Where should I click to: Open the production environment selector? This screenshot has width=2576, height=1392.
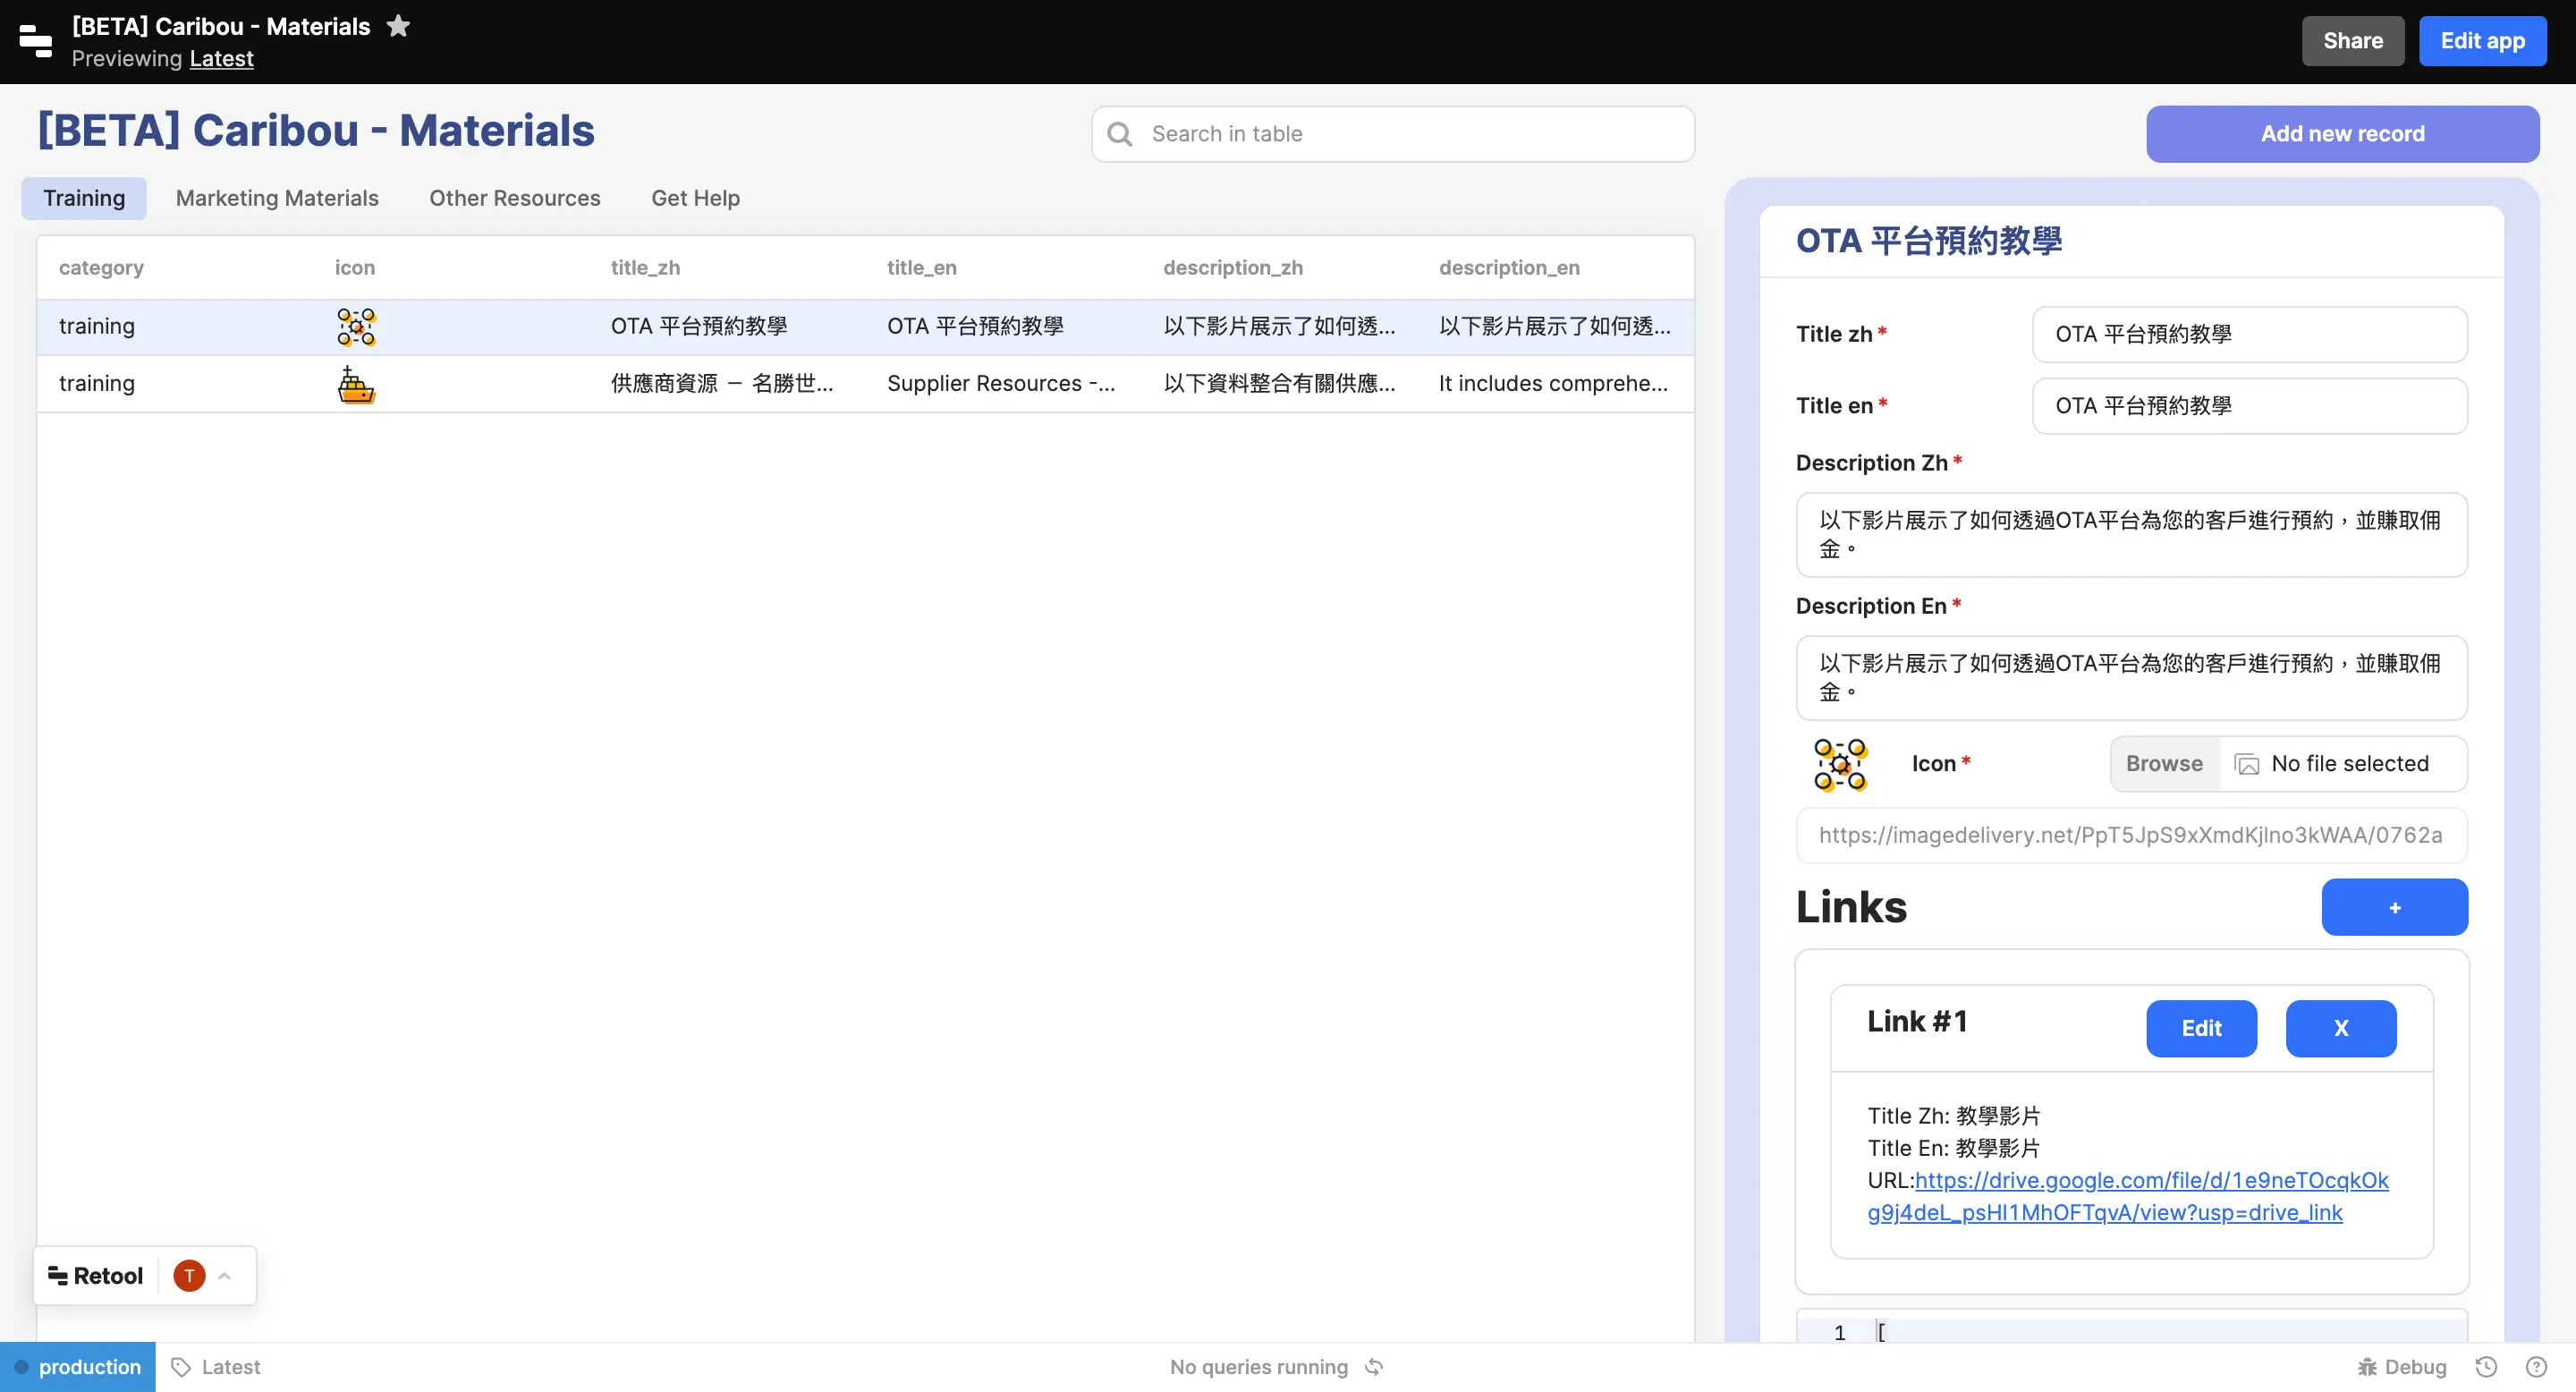click(77, 1366)
